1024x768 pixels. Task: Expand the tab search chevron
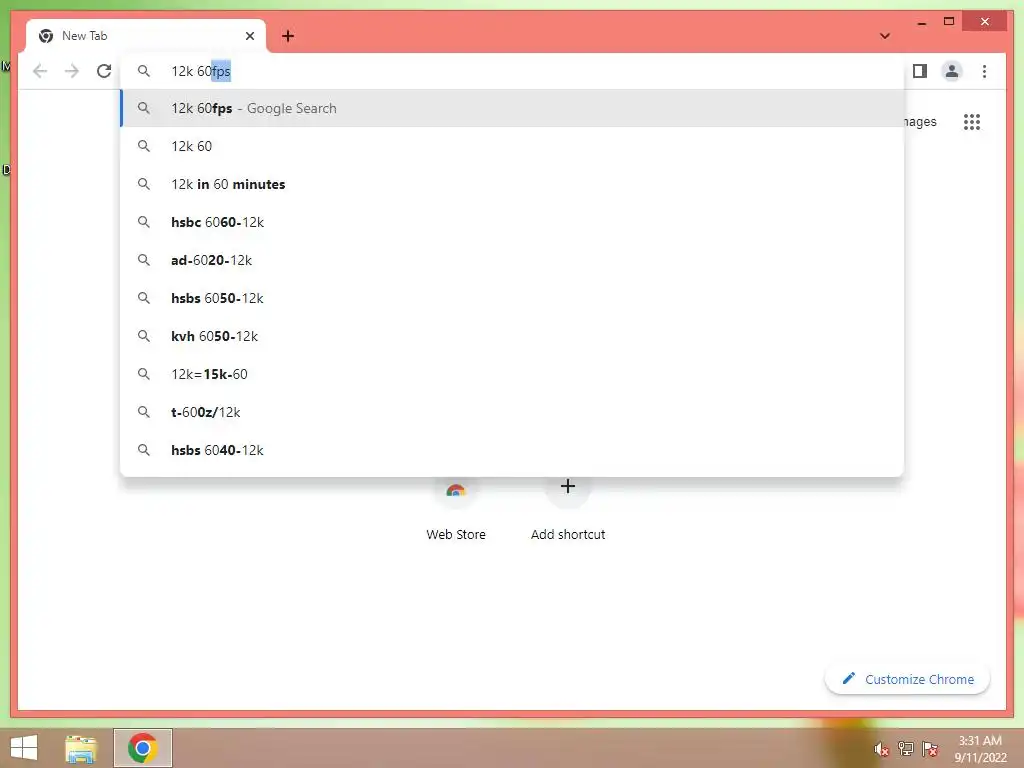coord(885,36)
